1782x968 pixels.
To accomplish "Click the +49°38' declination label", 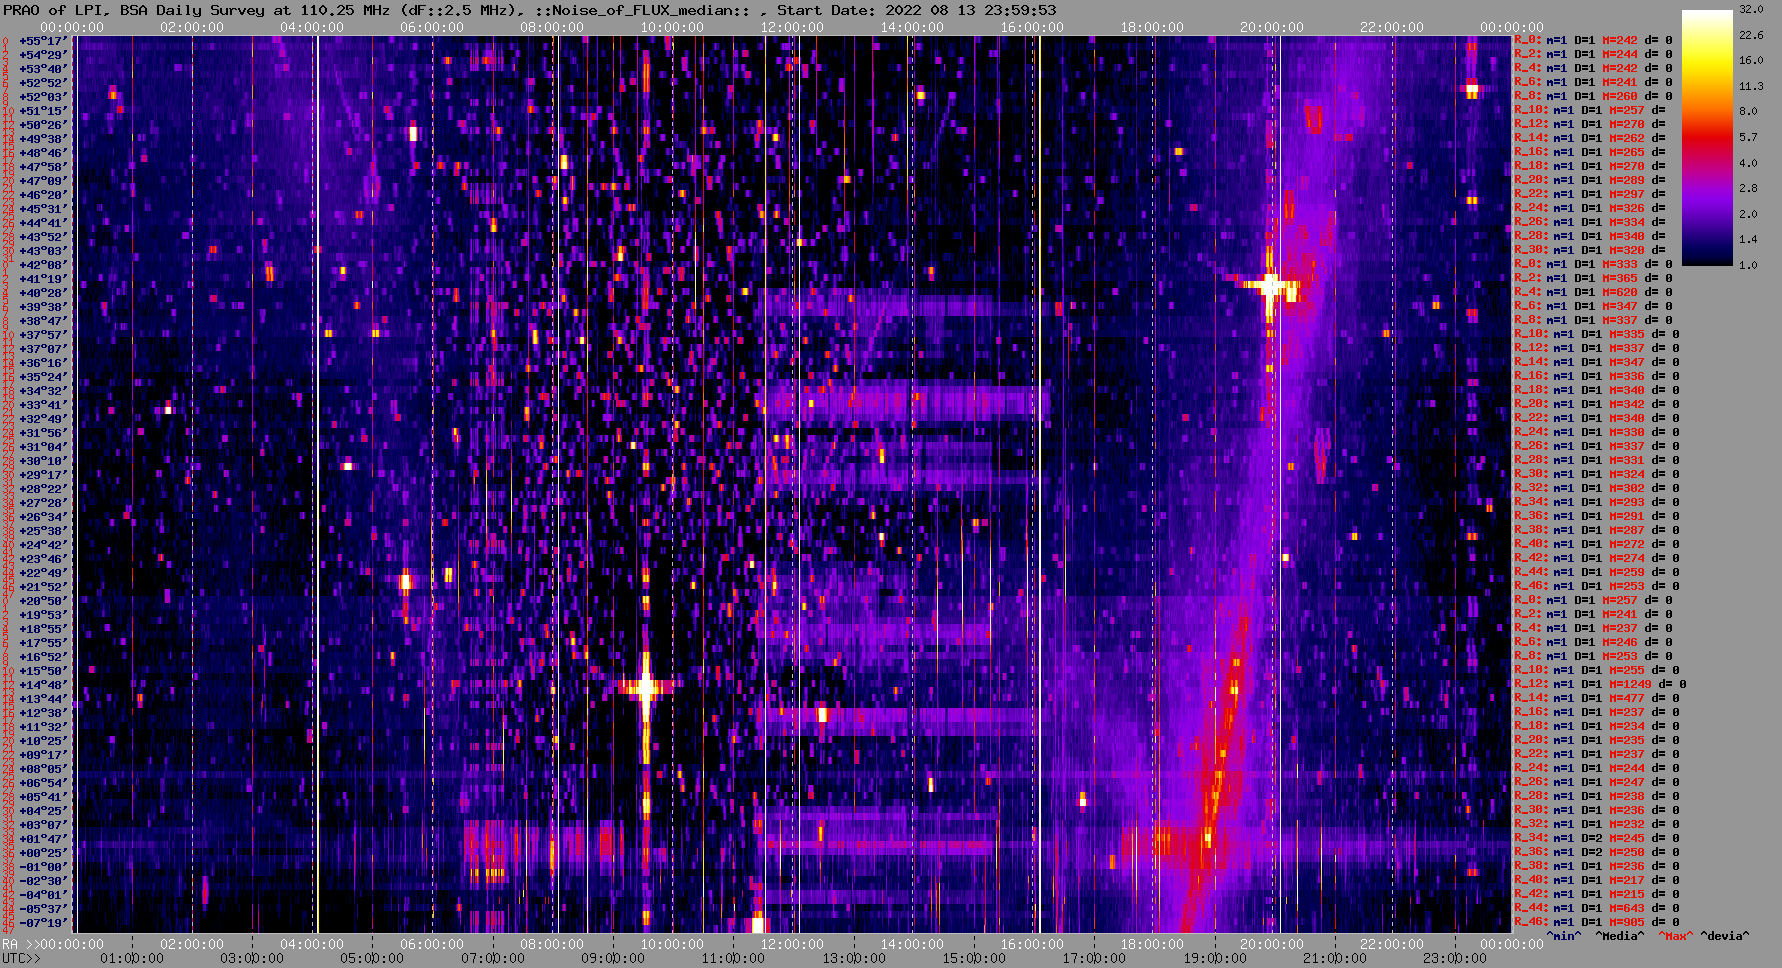I will pyautogui.click(x=43, y=138).
